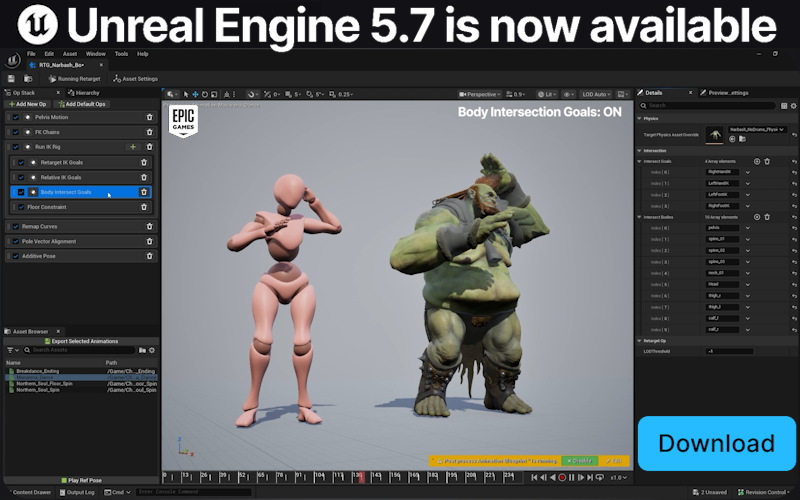Open the Window menu
The height and width of the screenshot is (500, 800).
pyautogui.click(x=95, y=54)
